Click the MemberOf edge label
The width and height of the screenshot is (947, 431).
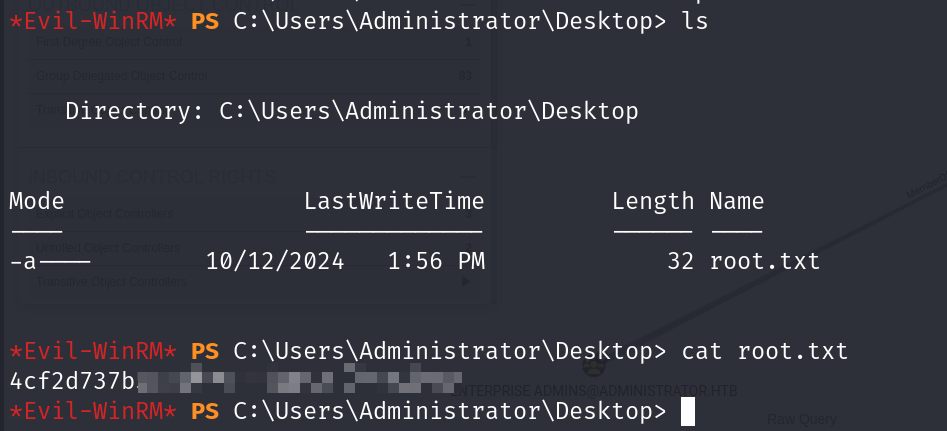(x=927, y=185)
